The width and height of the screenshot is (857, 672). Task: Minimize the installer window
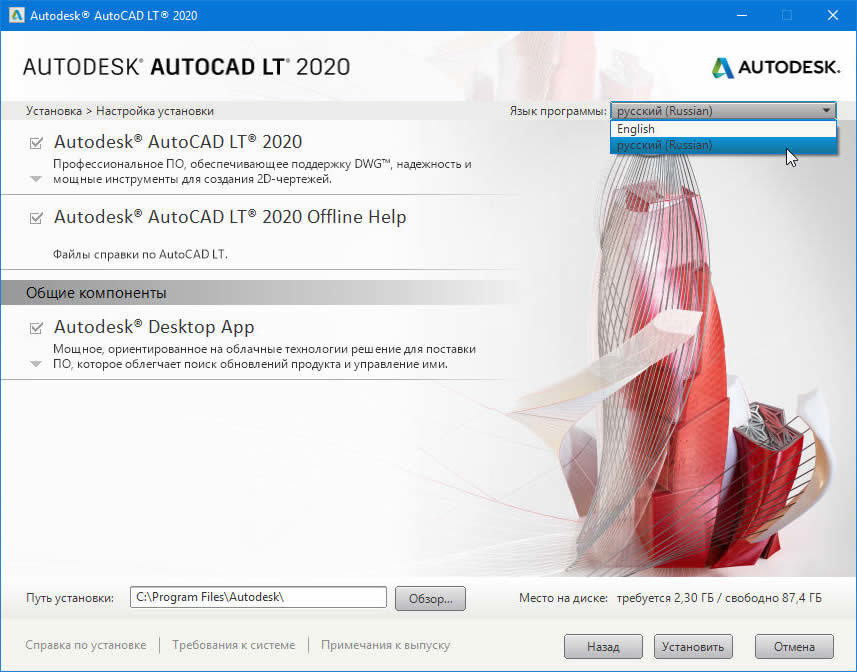(742, 15)
